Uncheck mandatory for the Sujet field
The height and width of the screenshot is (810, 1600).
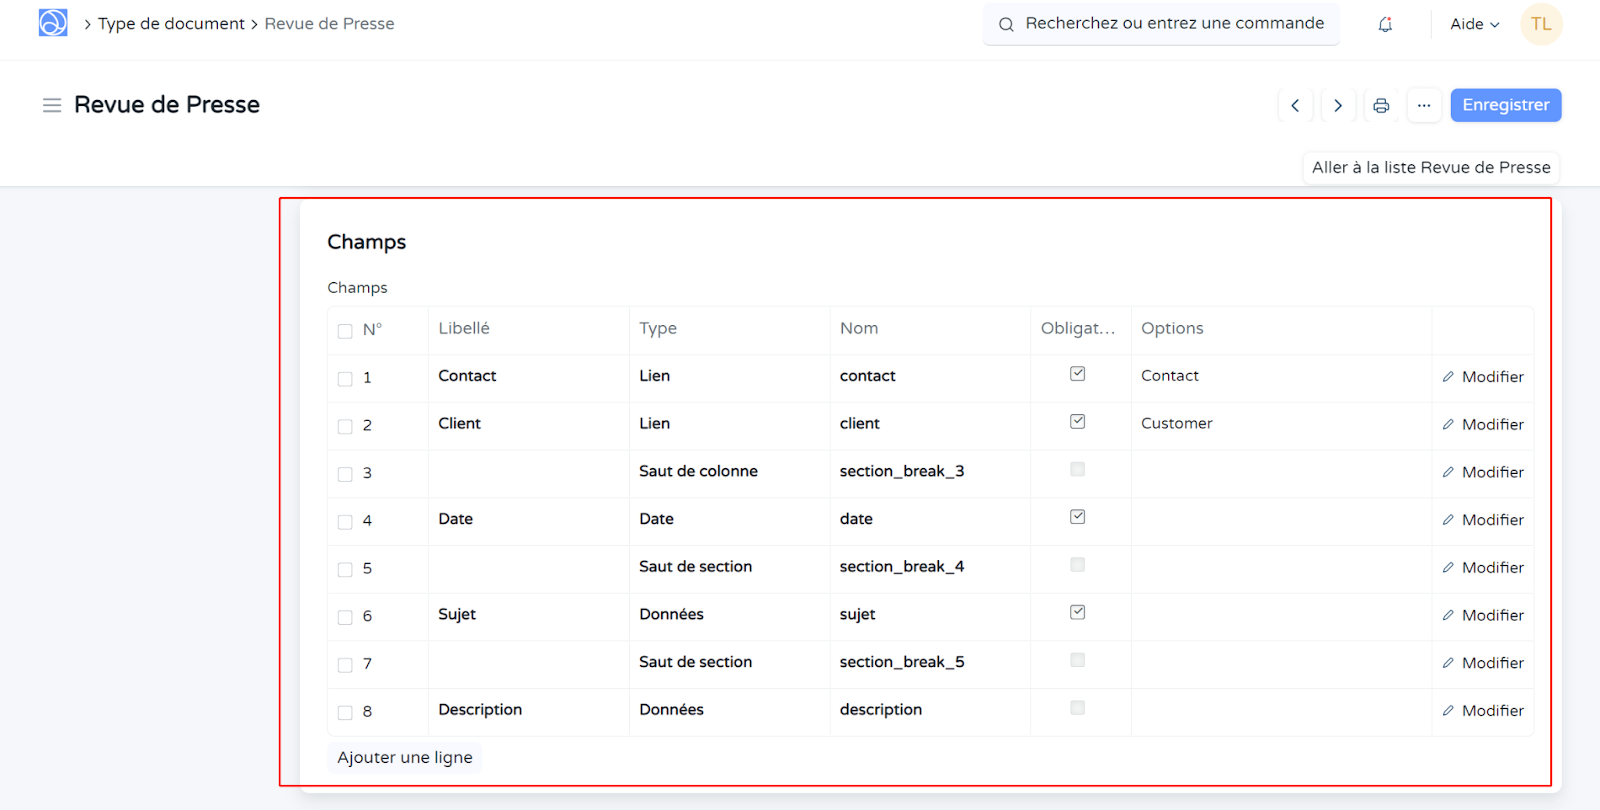coord(1077,612)
